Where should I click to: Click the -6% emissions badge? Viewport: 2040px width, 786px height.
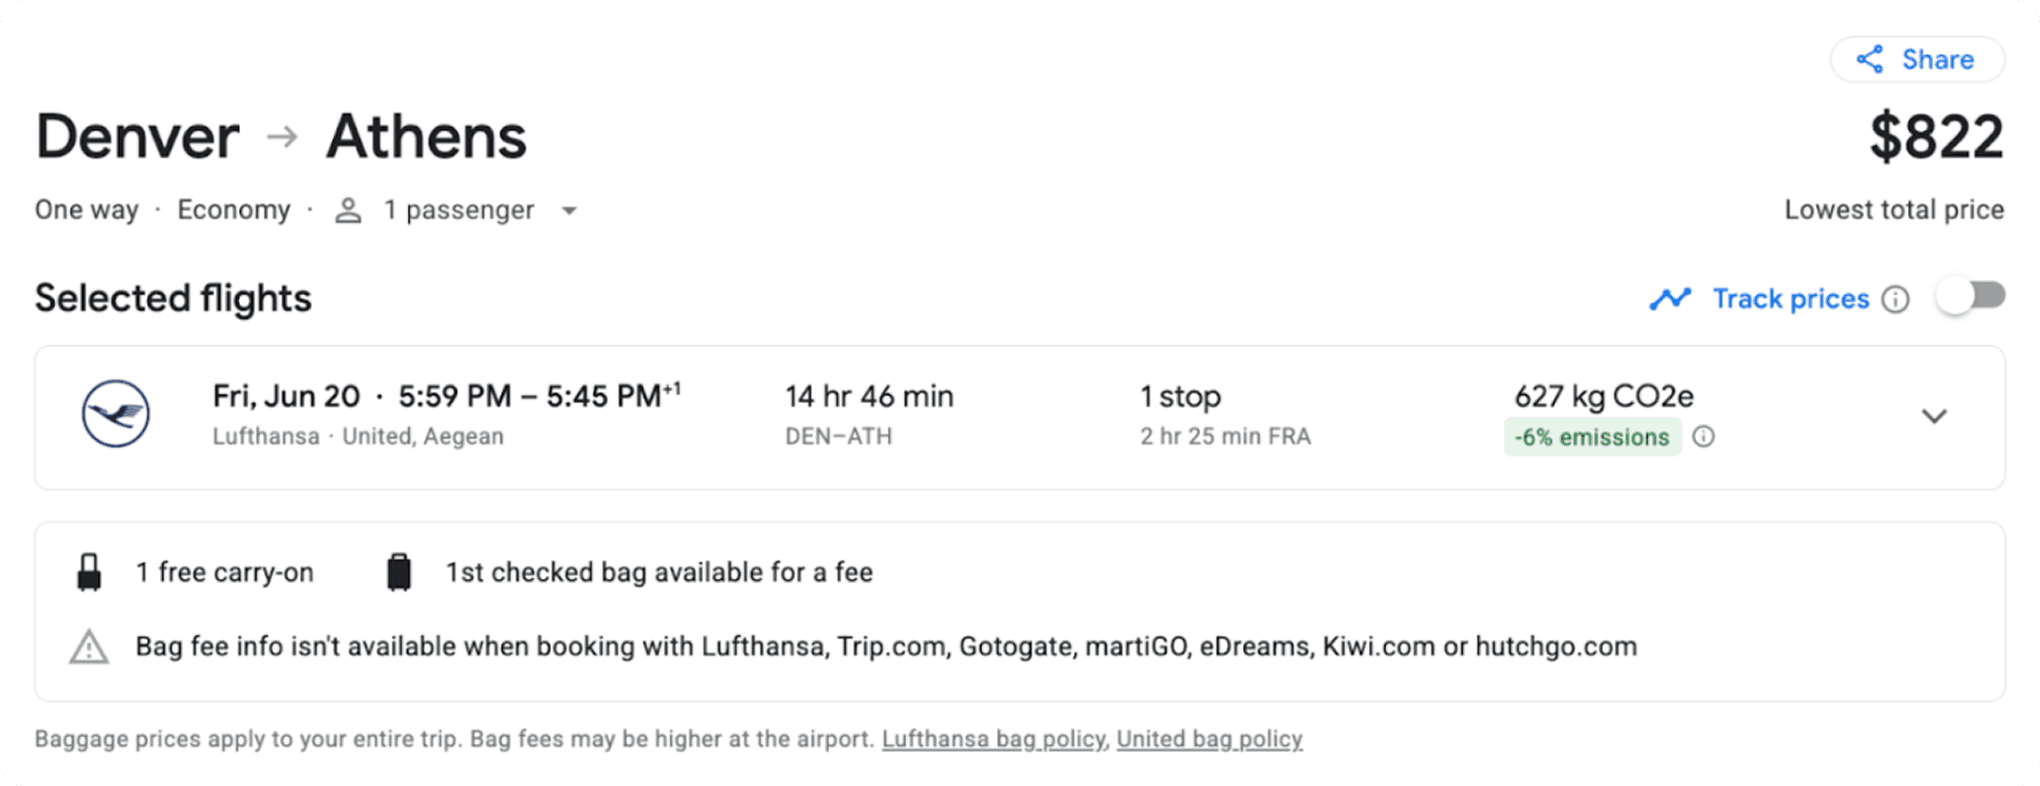[1592, 437]
